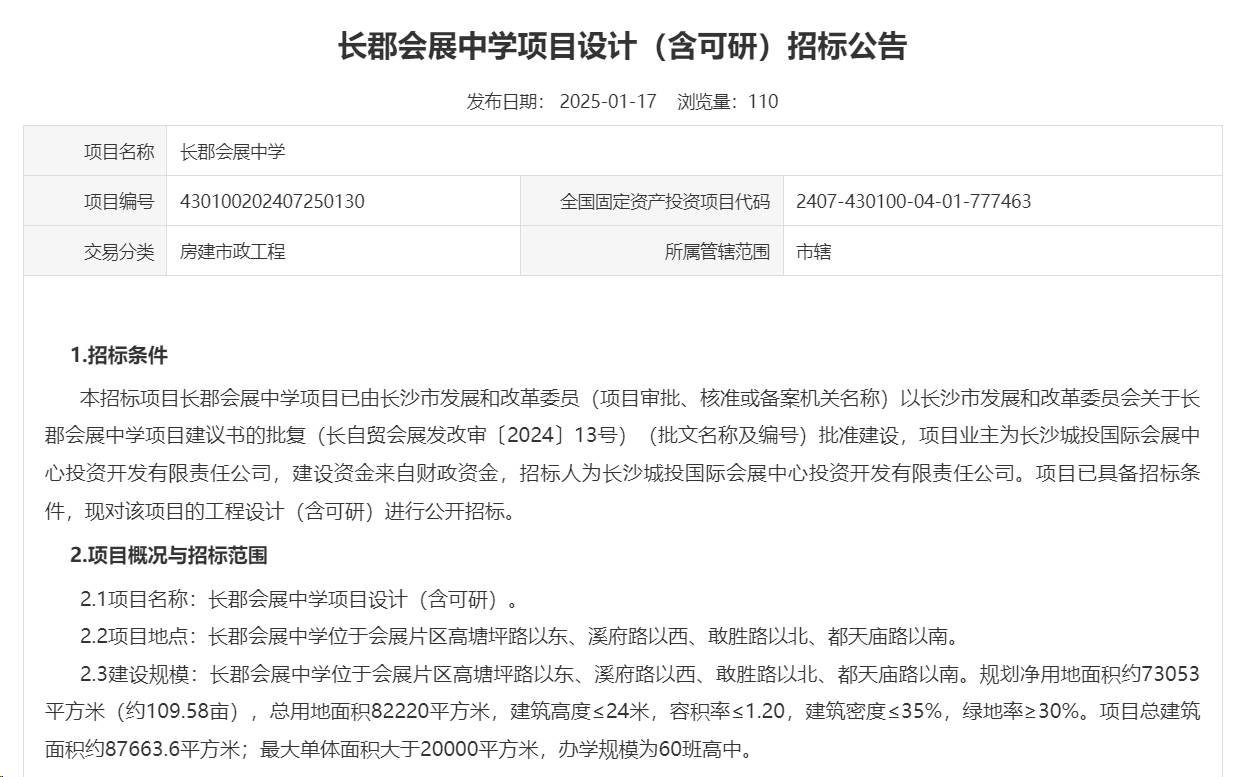Image resolution: width=1245 pixels, height=777 pixels.
Task: Click the page title 长郡会展中学项目设计（含可研）招标公告
Action: 622,47
